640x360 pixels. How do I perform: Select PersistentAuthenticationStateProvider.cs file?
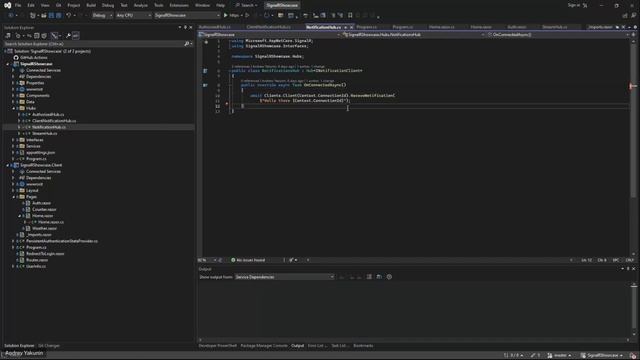pos(62,241)
